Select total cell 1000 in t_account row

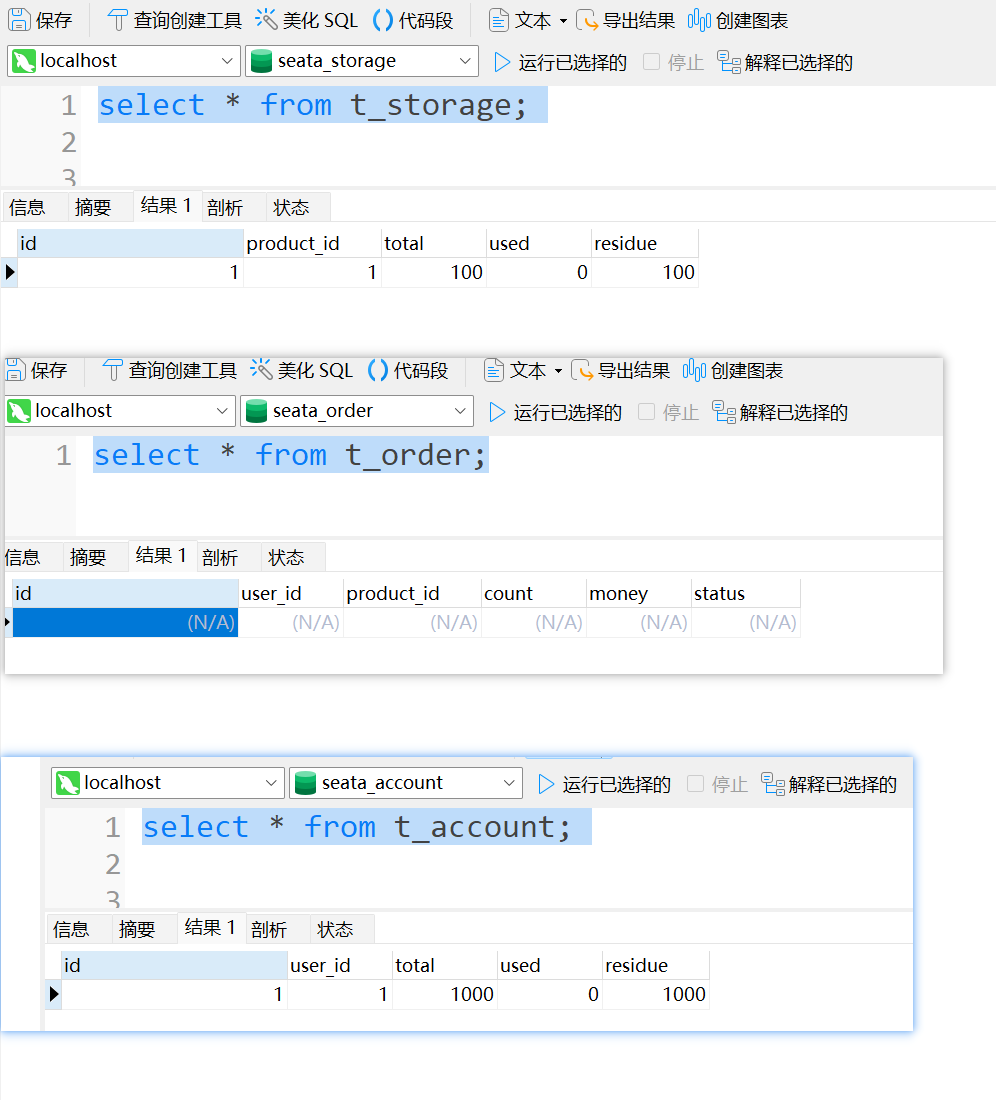445,994
